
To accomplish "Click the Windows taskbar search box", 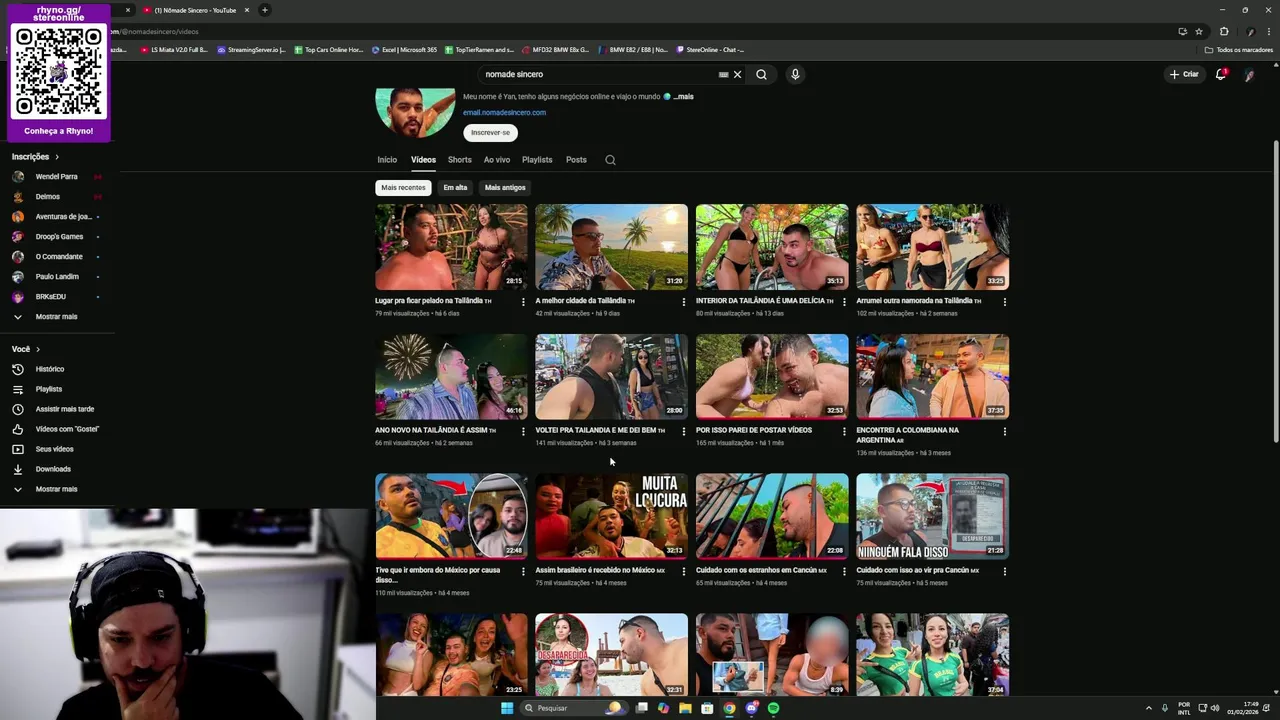I will pos(572,708).
